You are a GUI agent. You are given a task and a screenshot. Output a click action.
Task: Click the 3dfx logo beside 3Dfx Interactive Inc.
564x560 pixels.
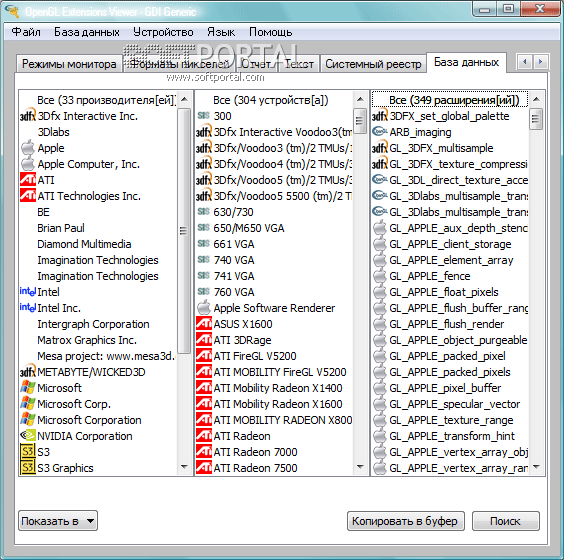pyautogui.click(x=28, y=116)
